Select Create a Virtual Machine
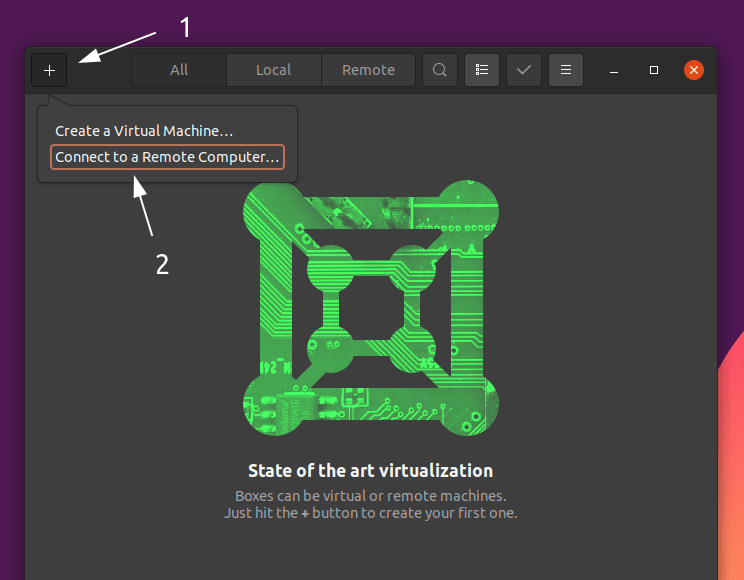Screen dimensions: 744x580 point(144,131)
